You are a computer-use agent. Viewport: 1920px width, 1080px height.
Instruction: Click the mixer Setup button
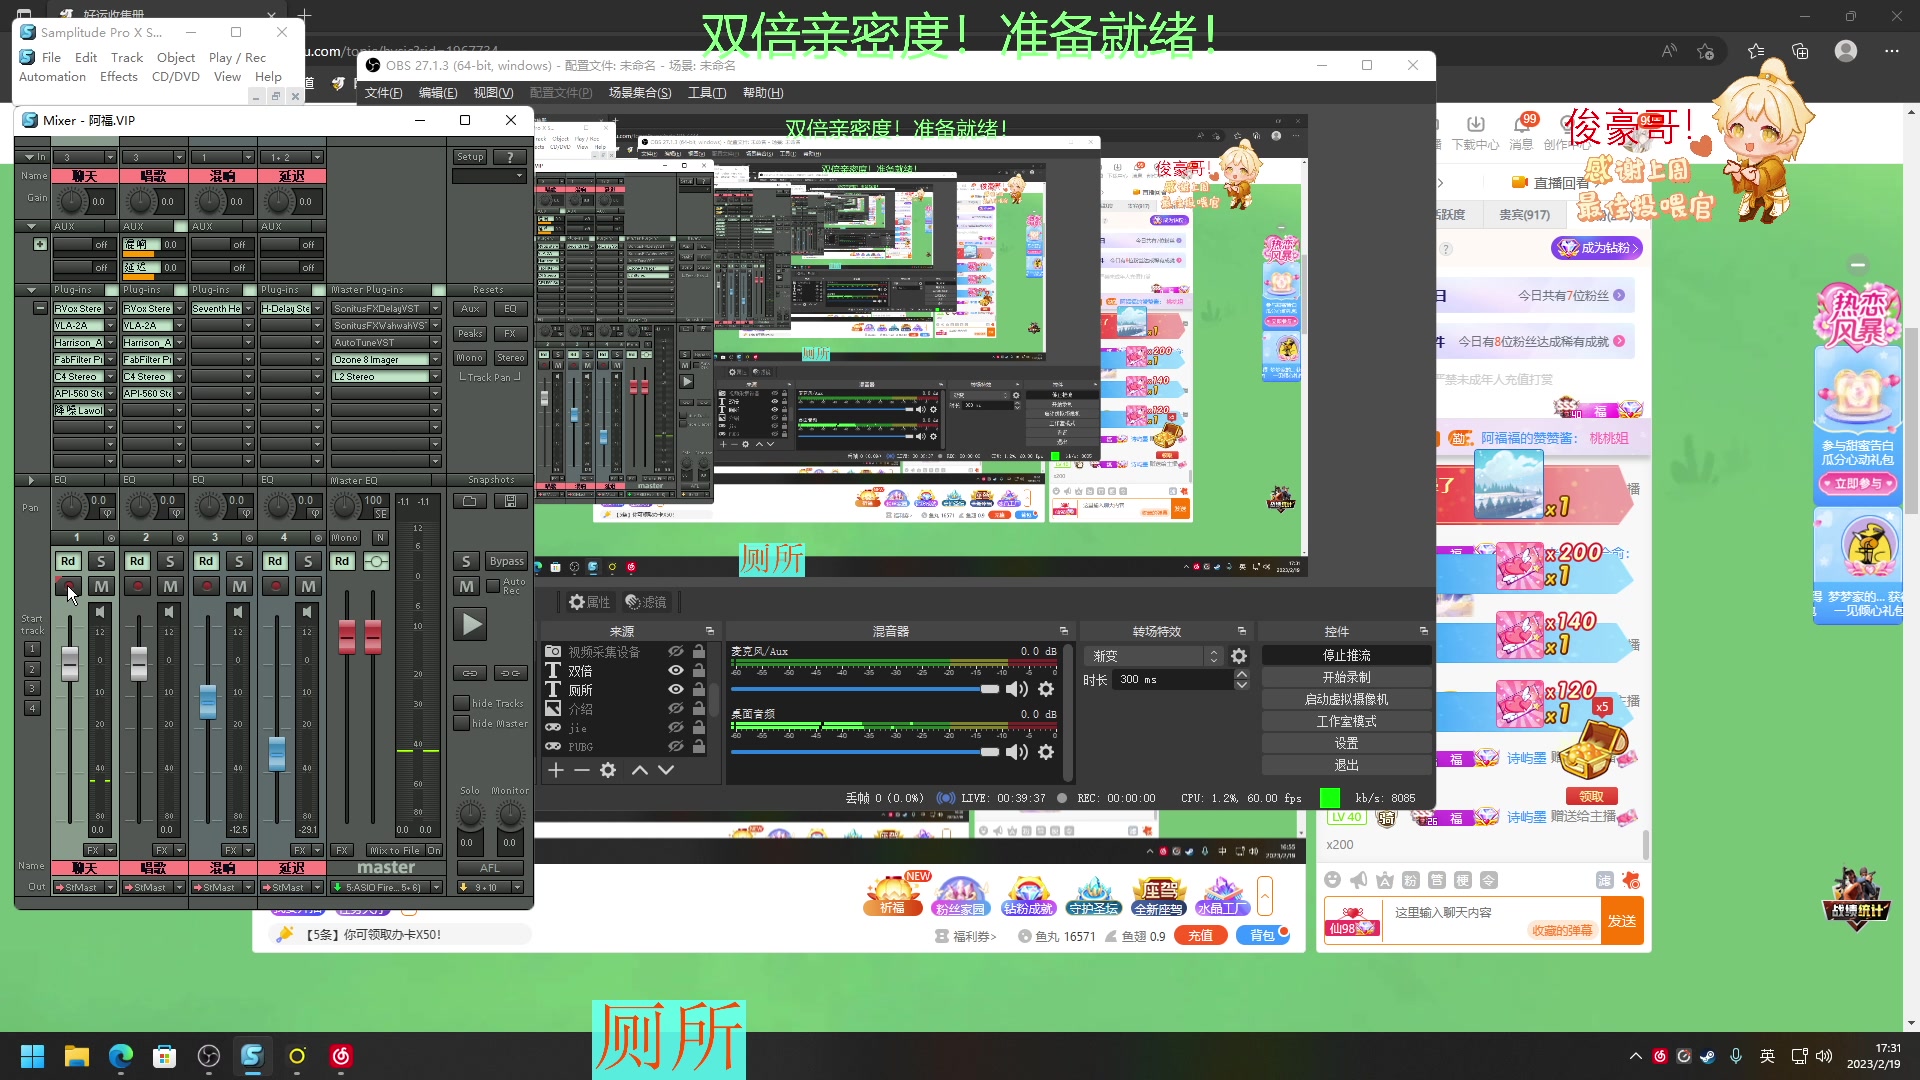tap(470, 157)
